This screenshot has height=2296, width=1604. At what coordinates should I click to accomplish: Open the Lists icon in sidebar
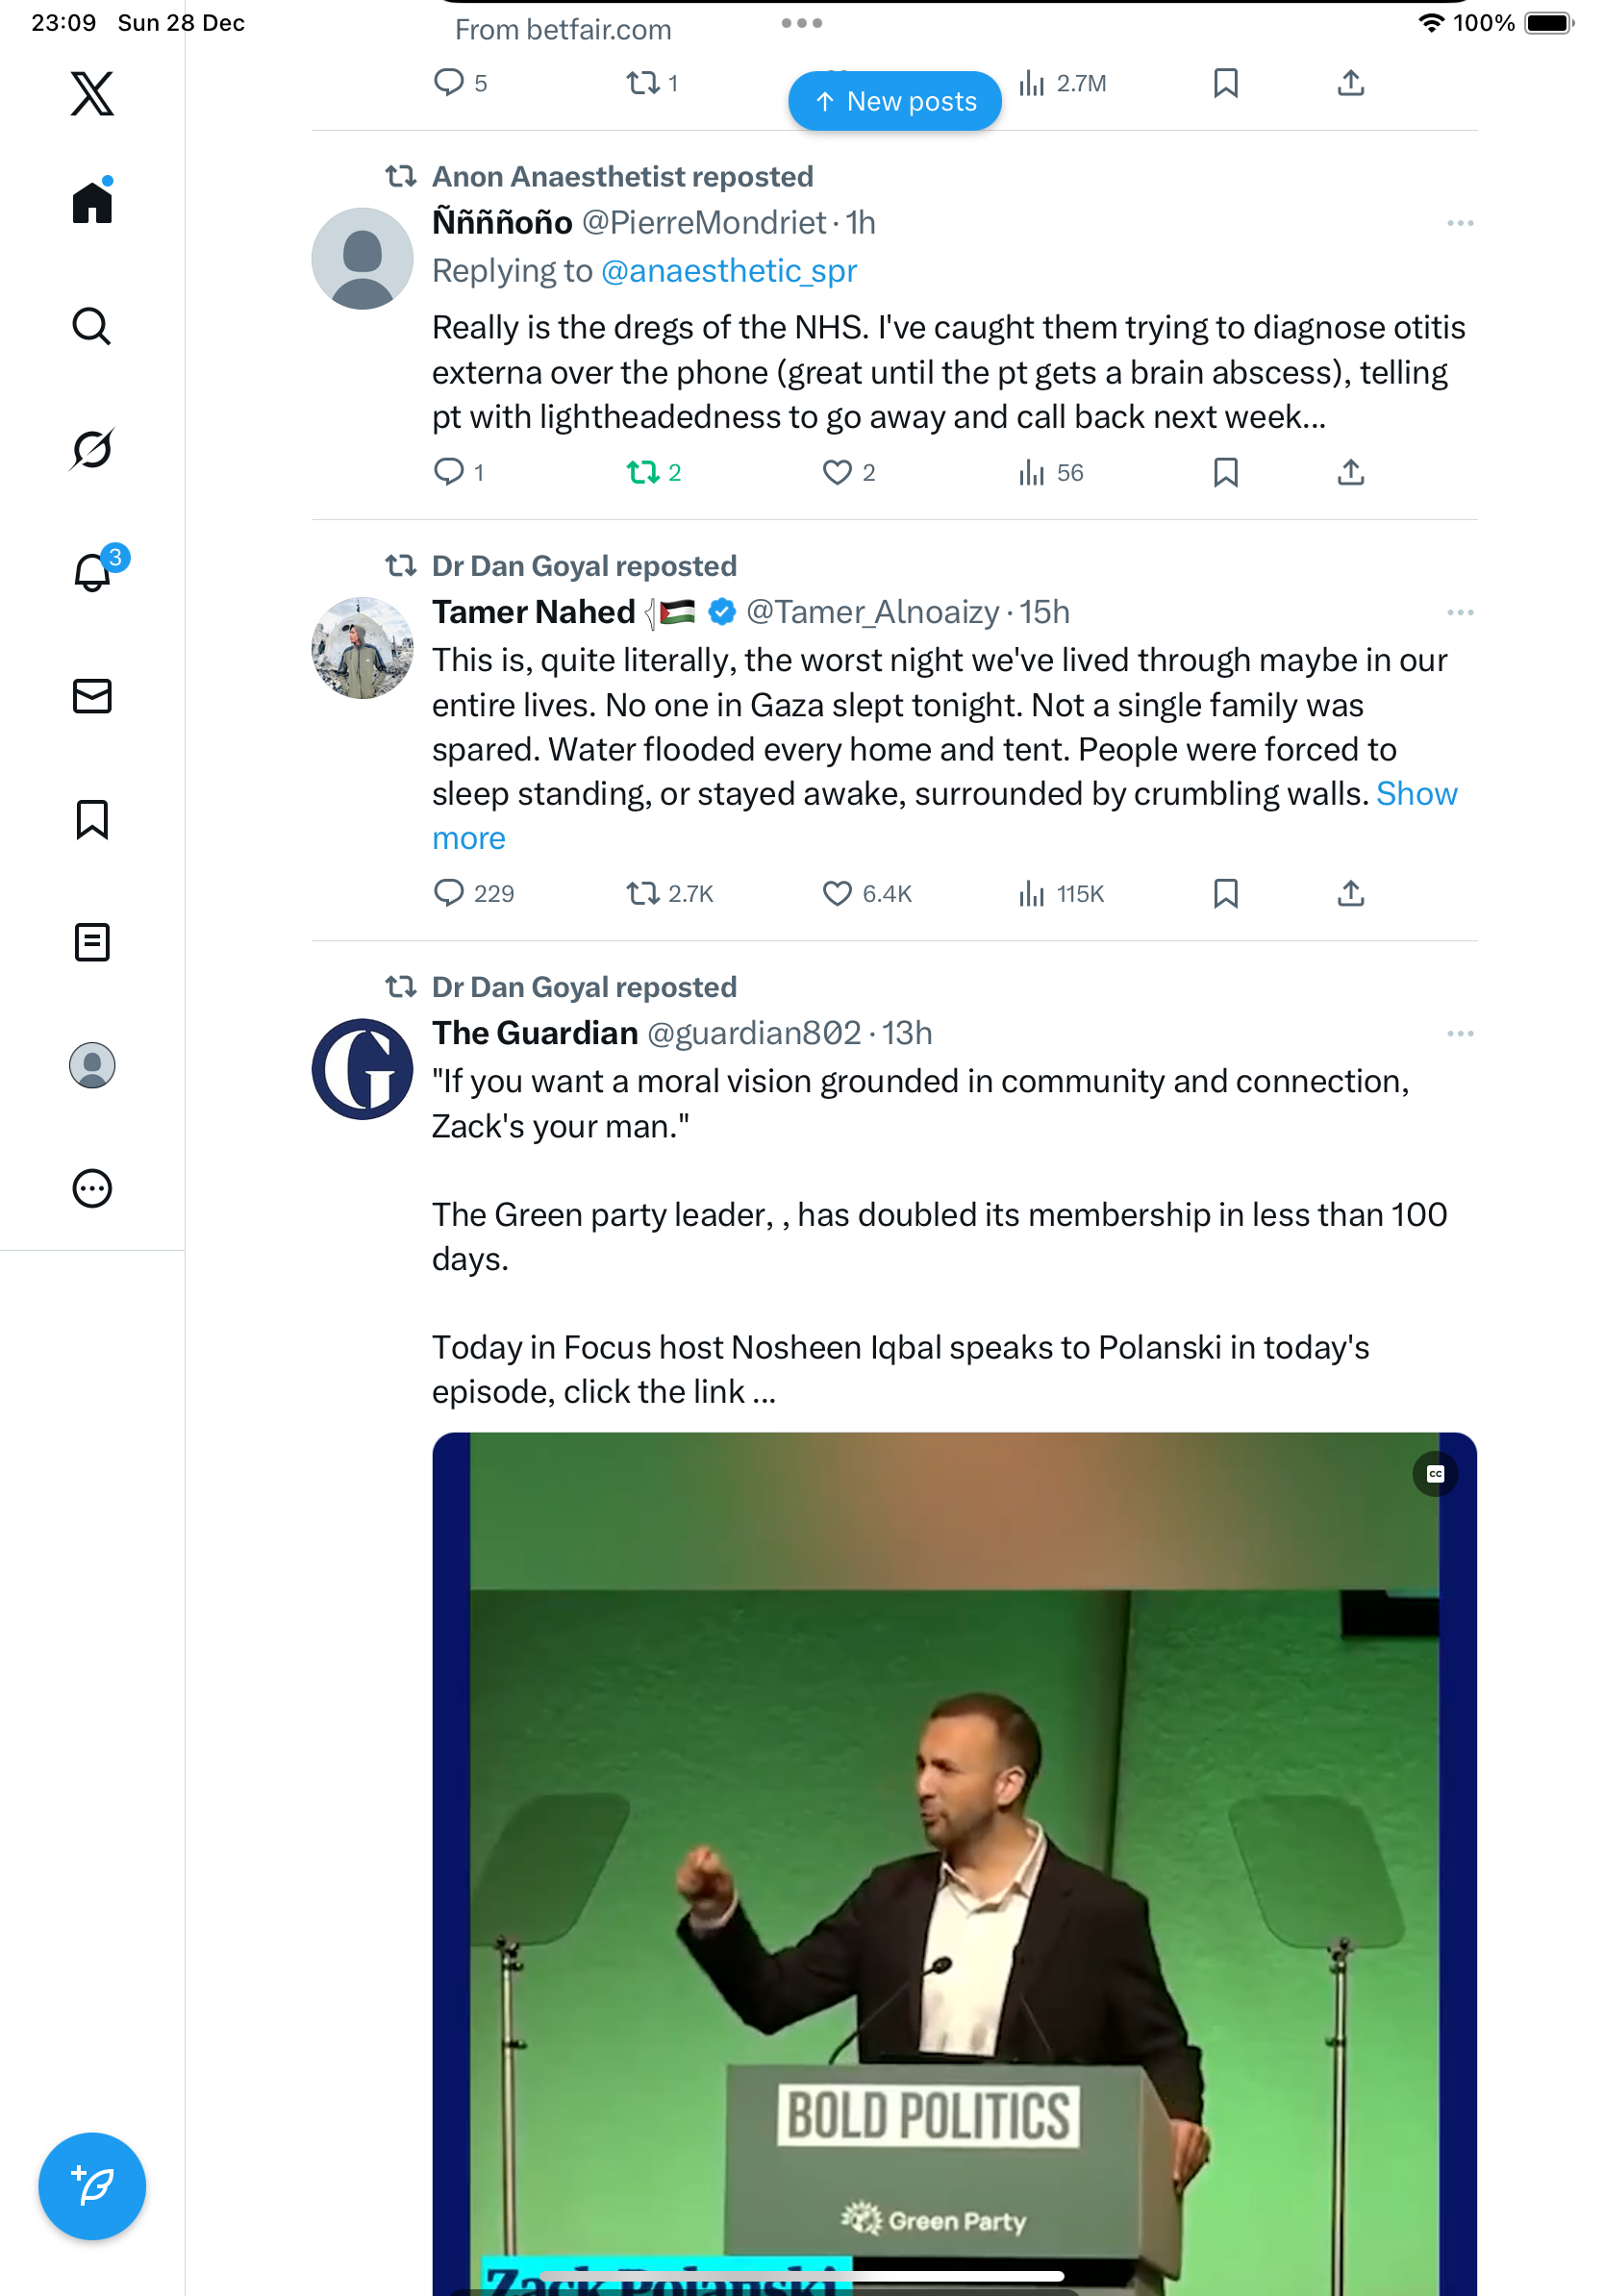(92, 942)
